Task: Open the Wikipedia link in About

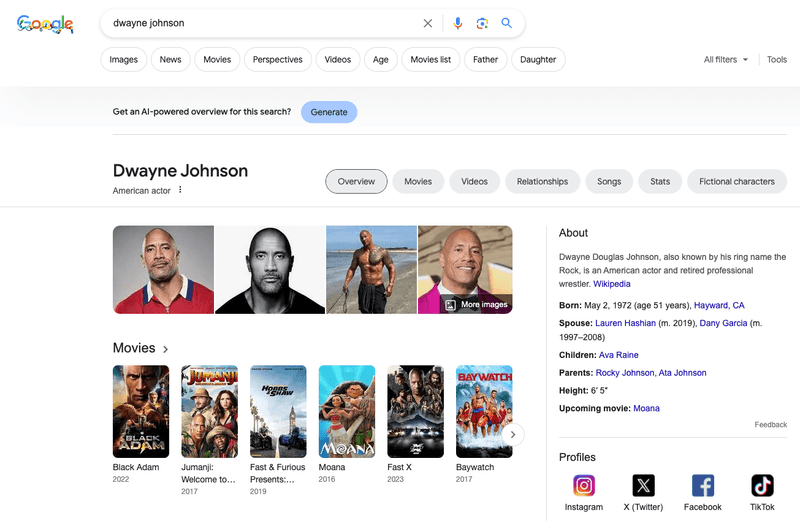Action: (612, 284)
